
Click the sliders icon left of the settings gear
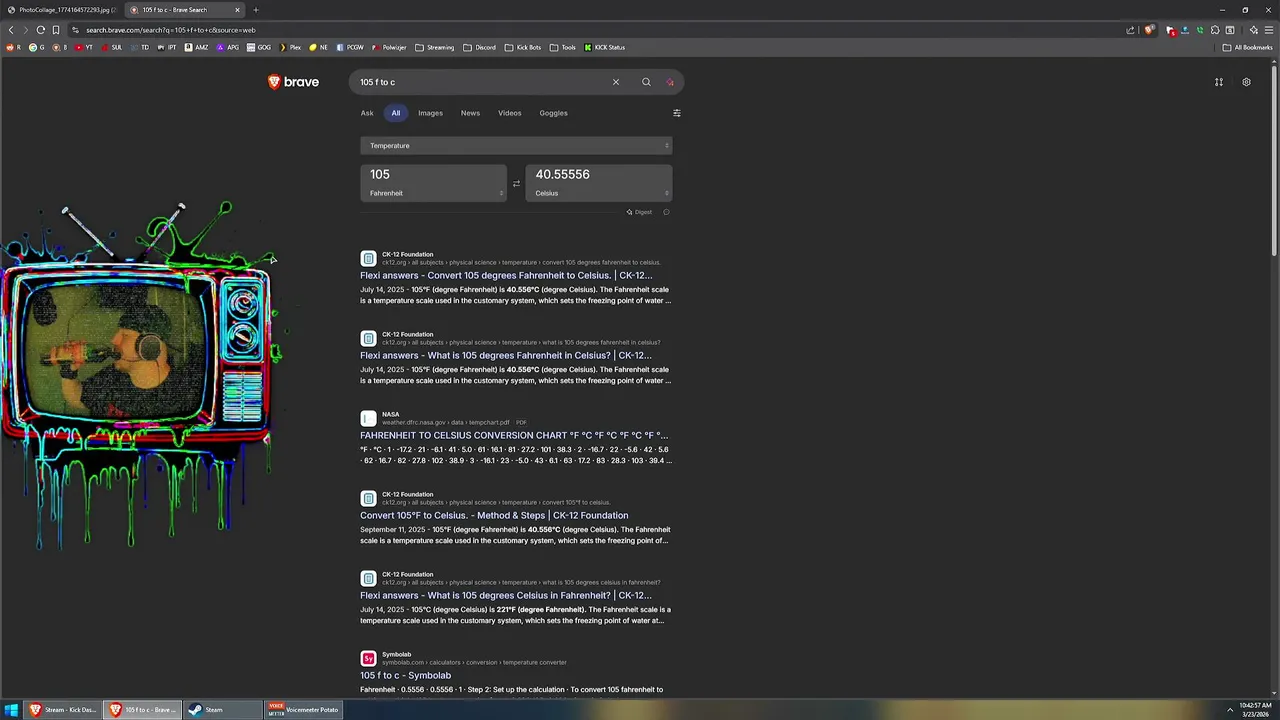1219,82
